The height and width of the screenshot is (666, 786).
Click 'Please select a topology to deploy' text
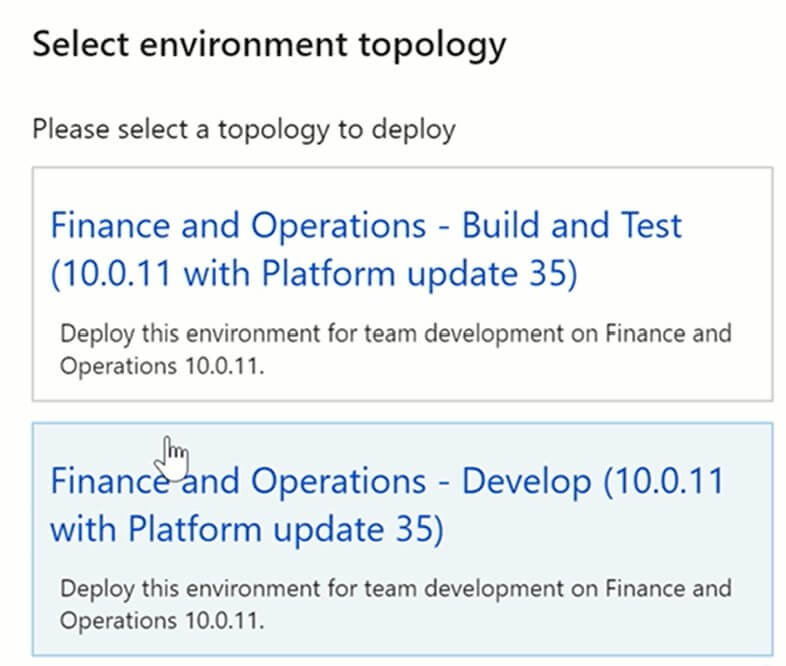point(243,129)
